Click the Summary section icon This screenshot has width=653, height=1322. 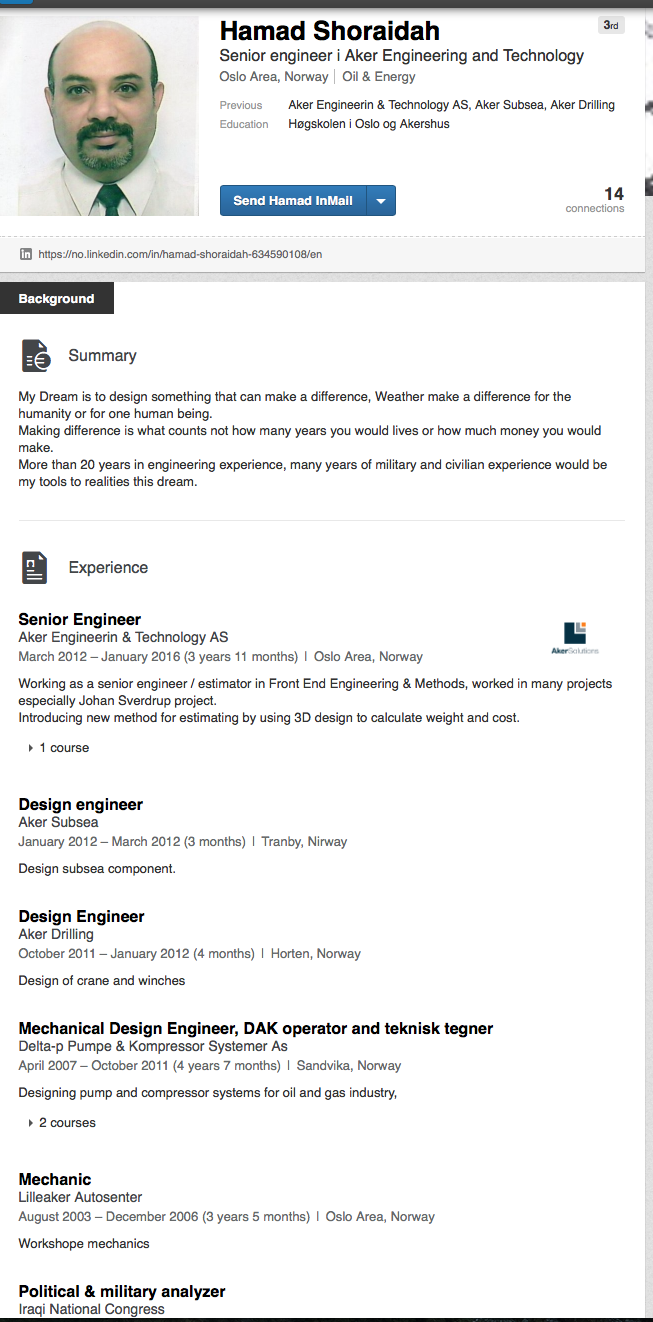pyautogui.click(x=35, y=356)
